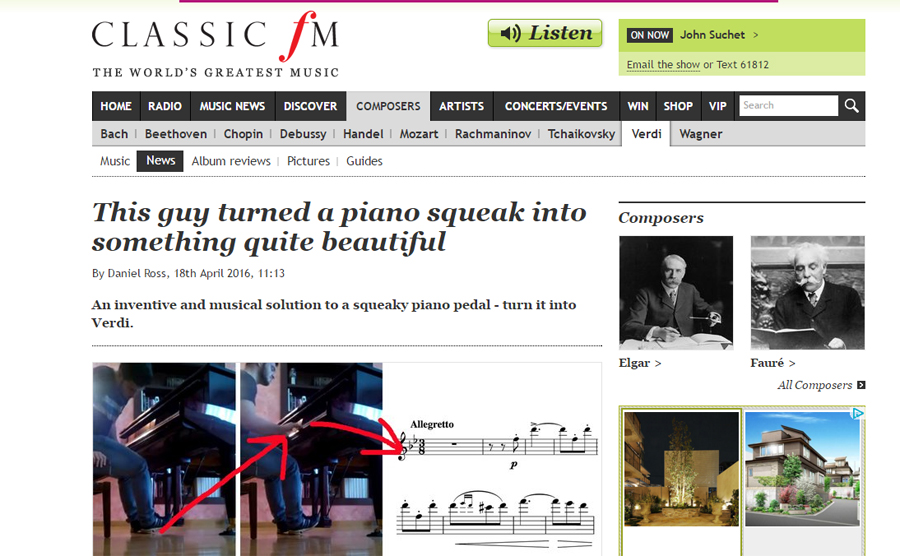Switch to the News sub-tab
Screen dimensions: 900x556
click(x=160, y=161)
